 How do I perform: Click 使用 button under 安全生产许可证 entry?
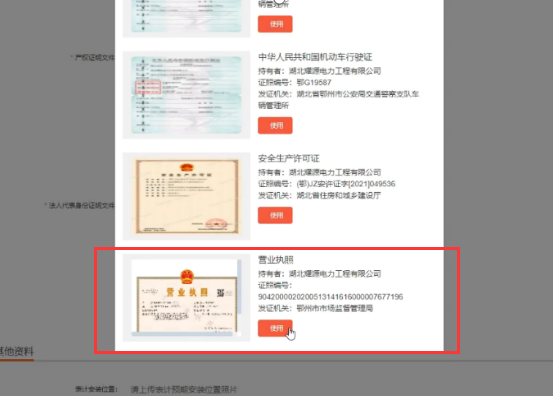click(x=275, y=215)
